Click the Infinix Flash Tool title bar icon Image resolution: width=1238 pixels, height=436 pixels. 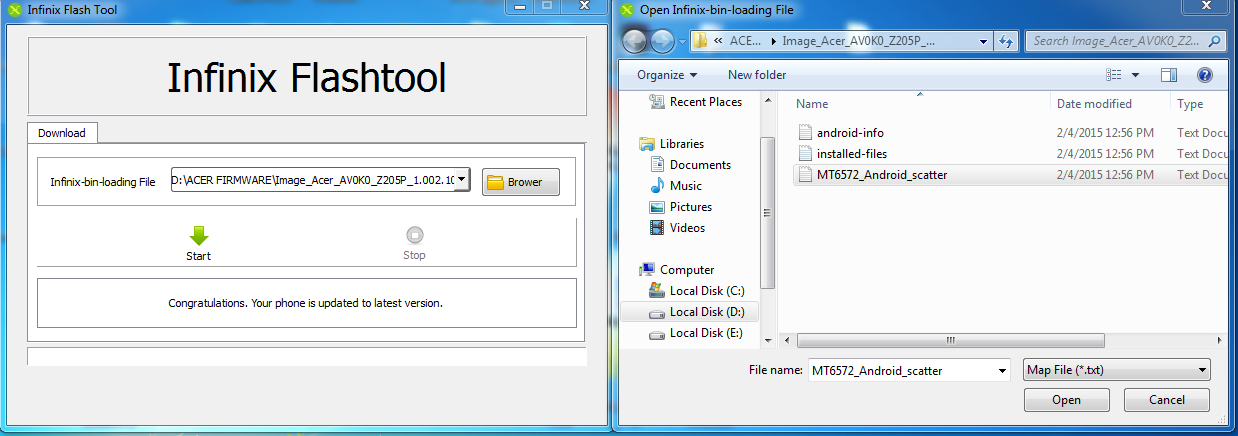click(14, 9)
